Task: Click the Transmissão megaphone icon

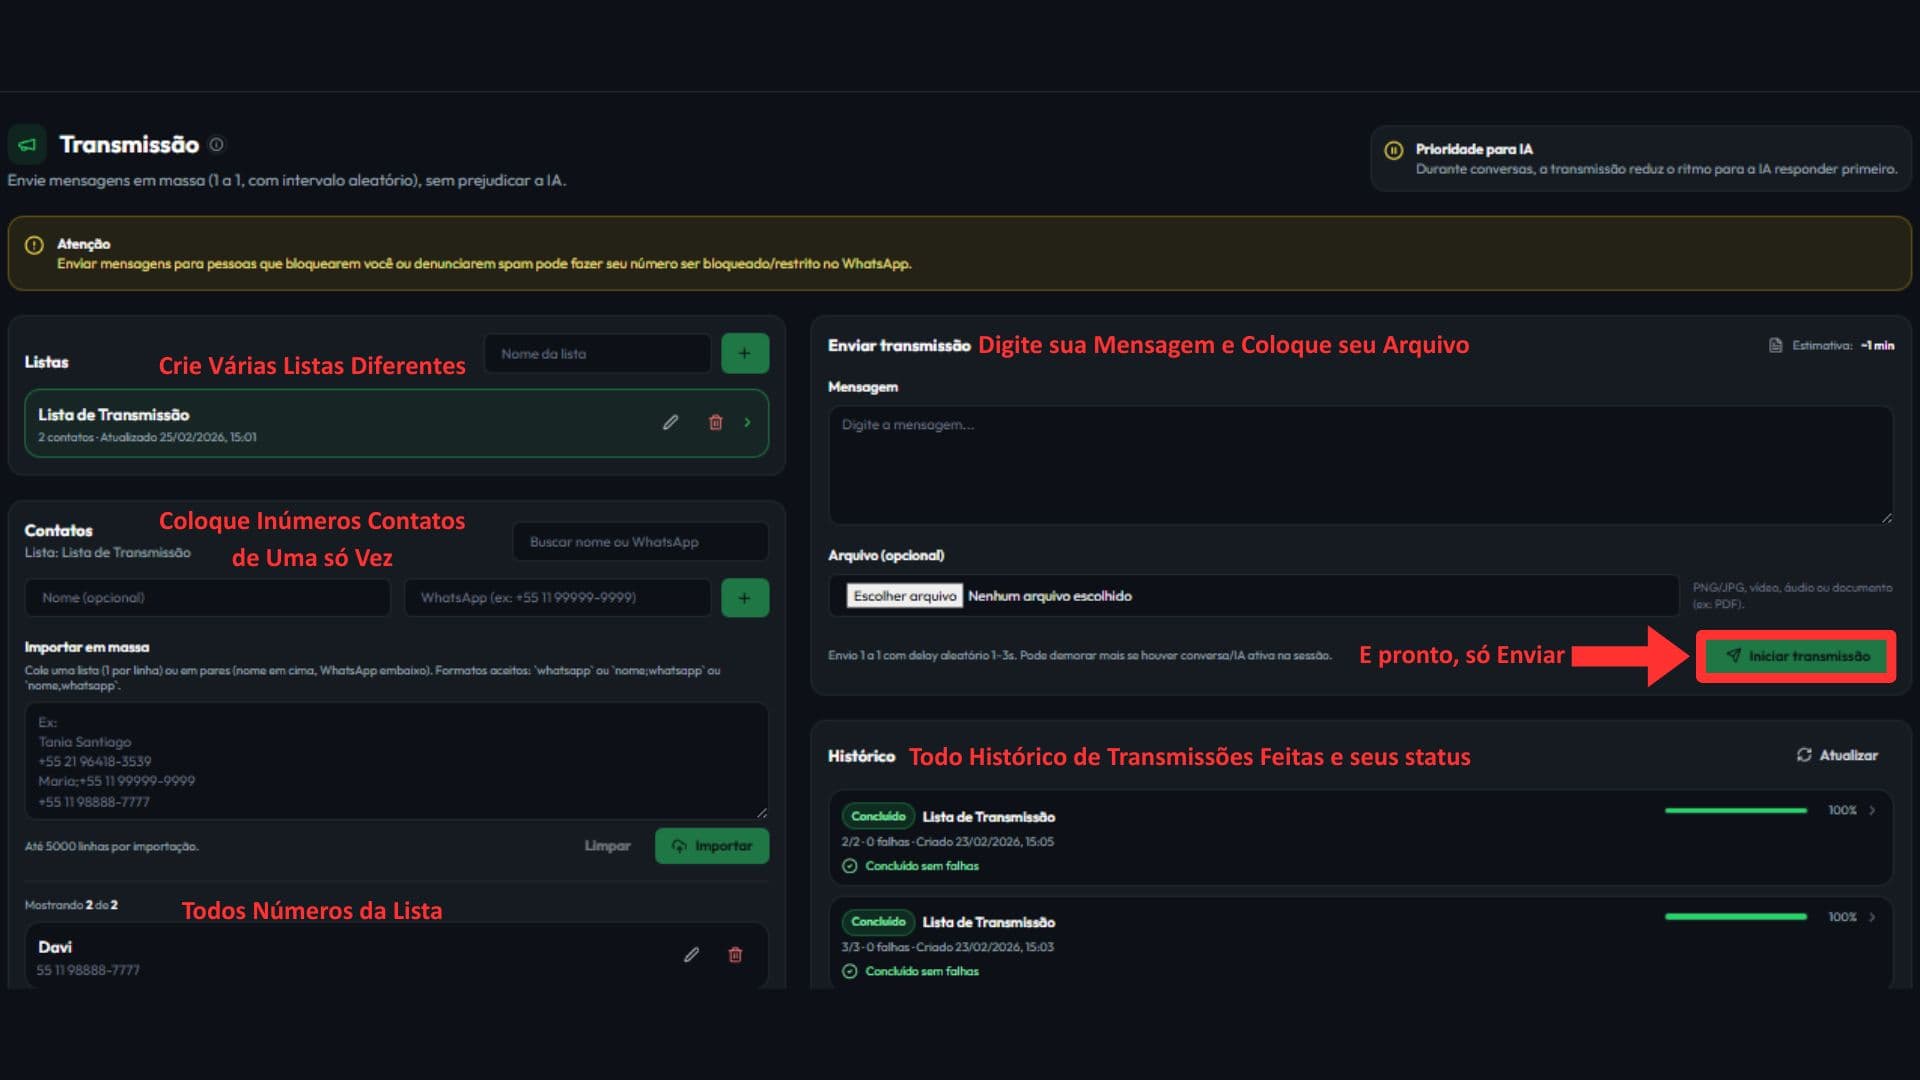Action: pyautogui.click(x=27, y=144)
